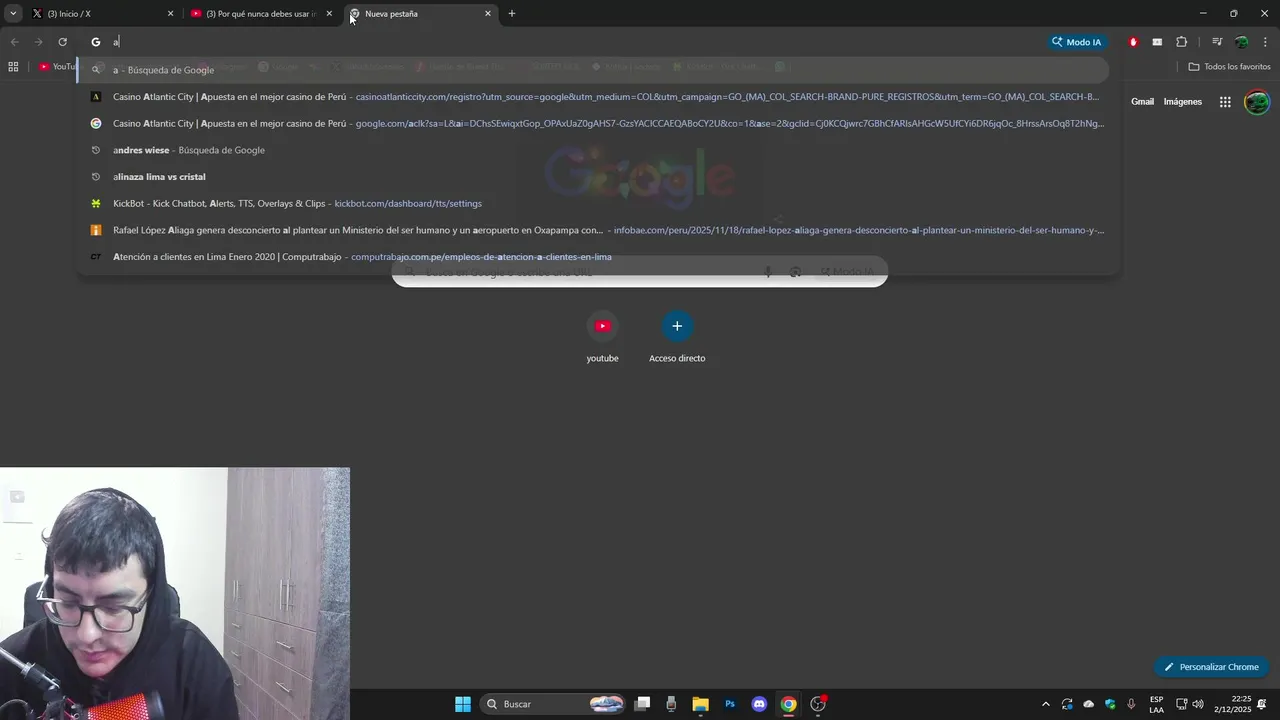Close the Nueva pestaña tab
1280x720 pixels.
click(x=488, y=14)
